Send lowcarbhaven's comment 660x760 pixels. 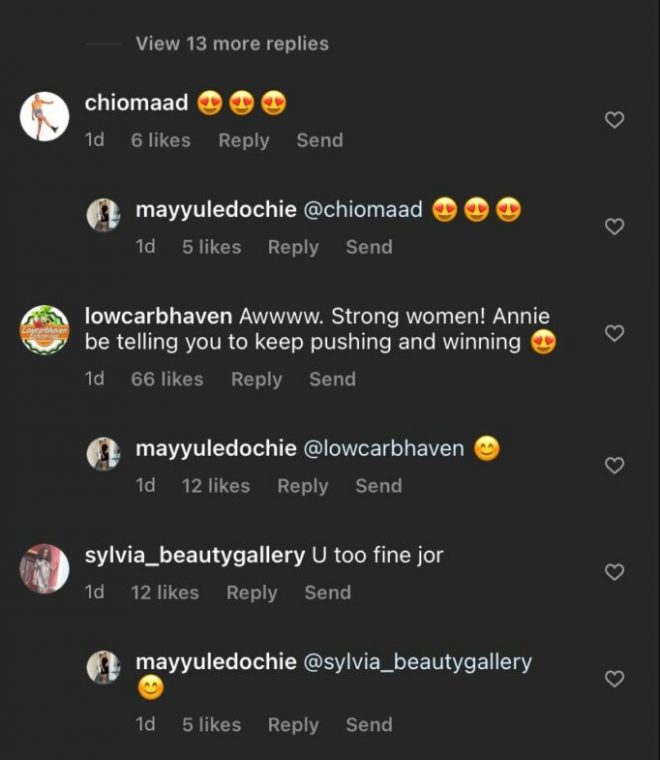click(332, 379)
